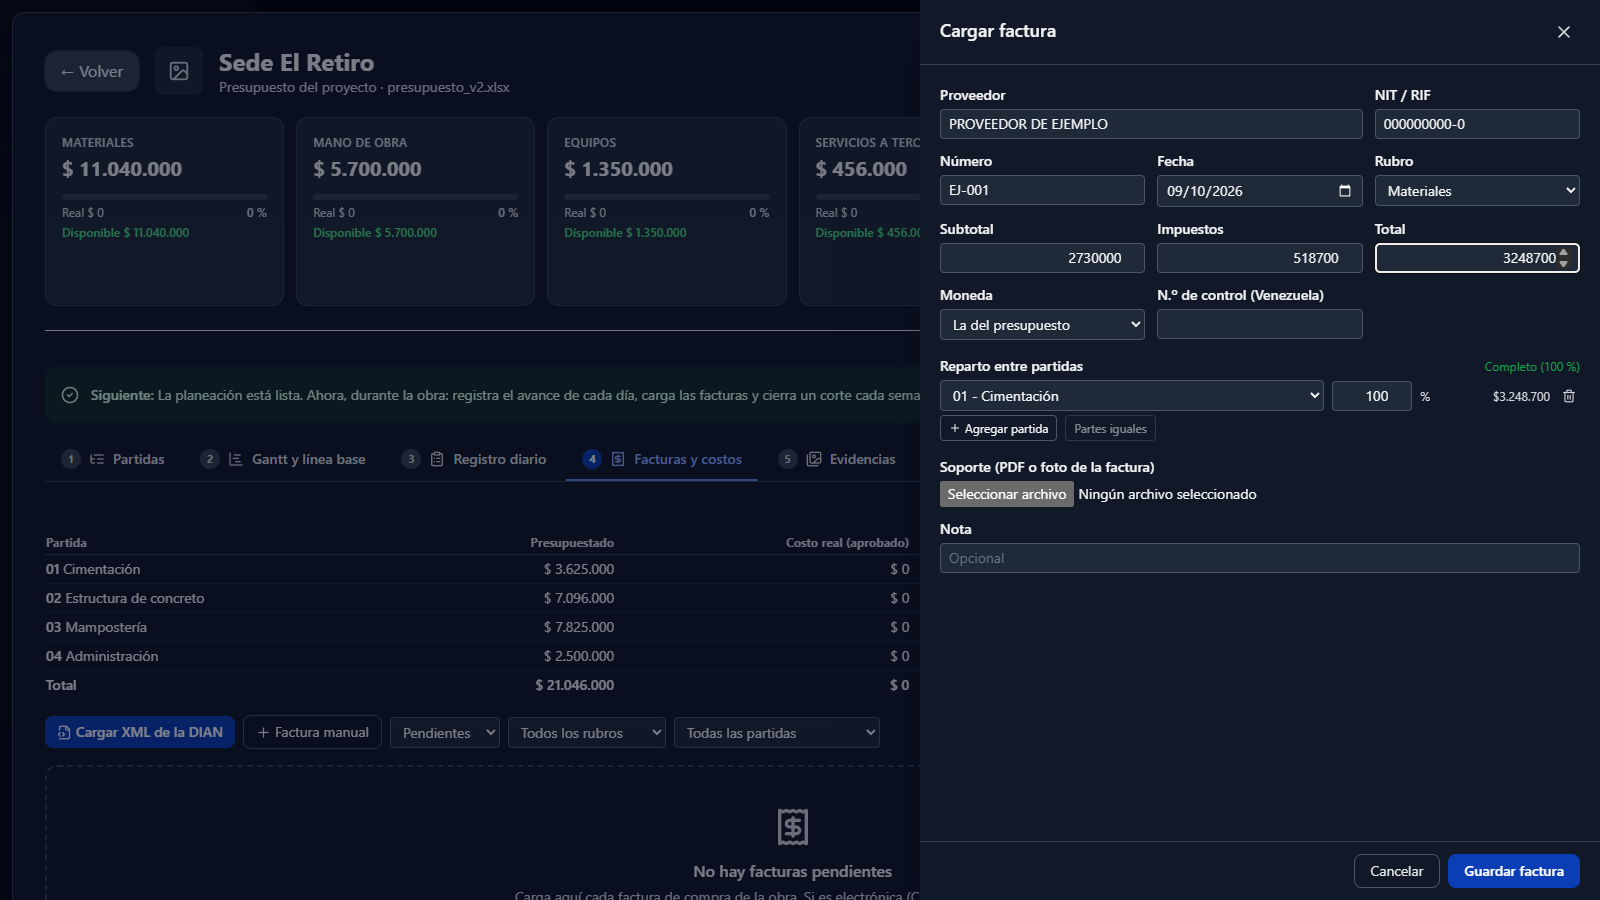This screenshot has width=1600, height=900.
Task: Click the reparto percentage field showing 100
Action: 1372,396
